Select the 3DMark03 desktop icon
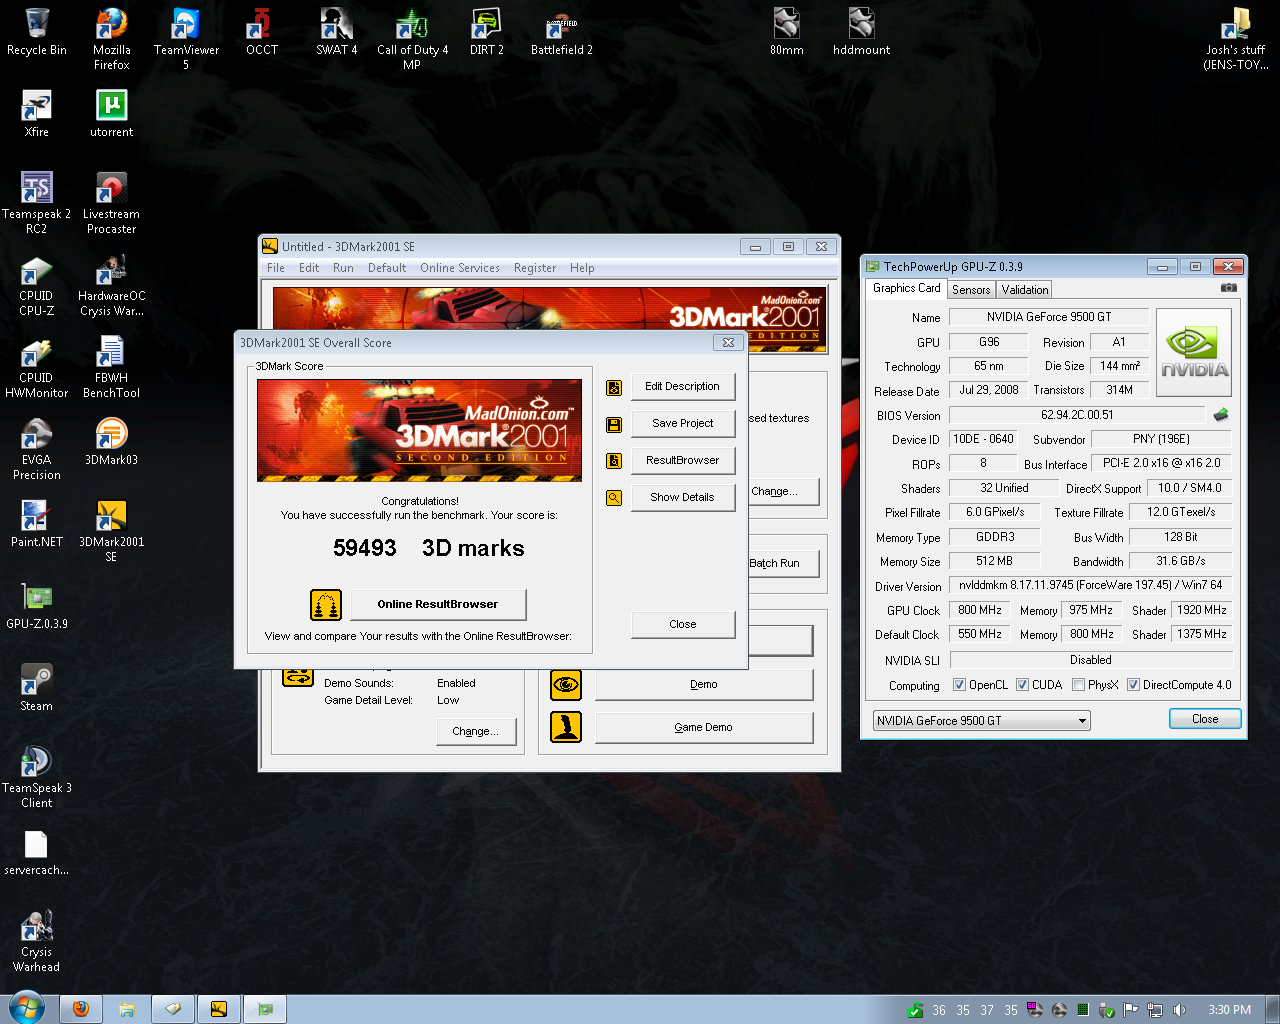Image resolution: width=1280 pixels, height=1024 pixels. tap(111, 442)
